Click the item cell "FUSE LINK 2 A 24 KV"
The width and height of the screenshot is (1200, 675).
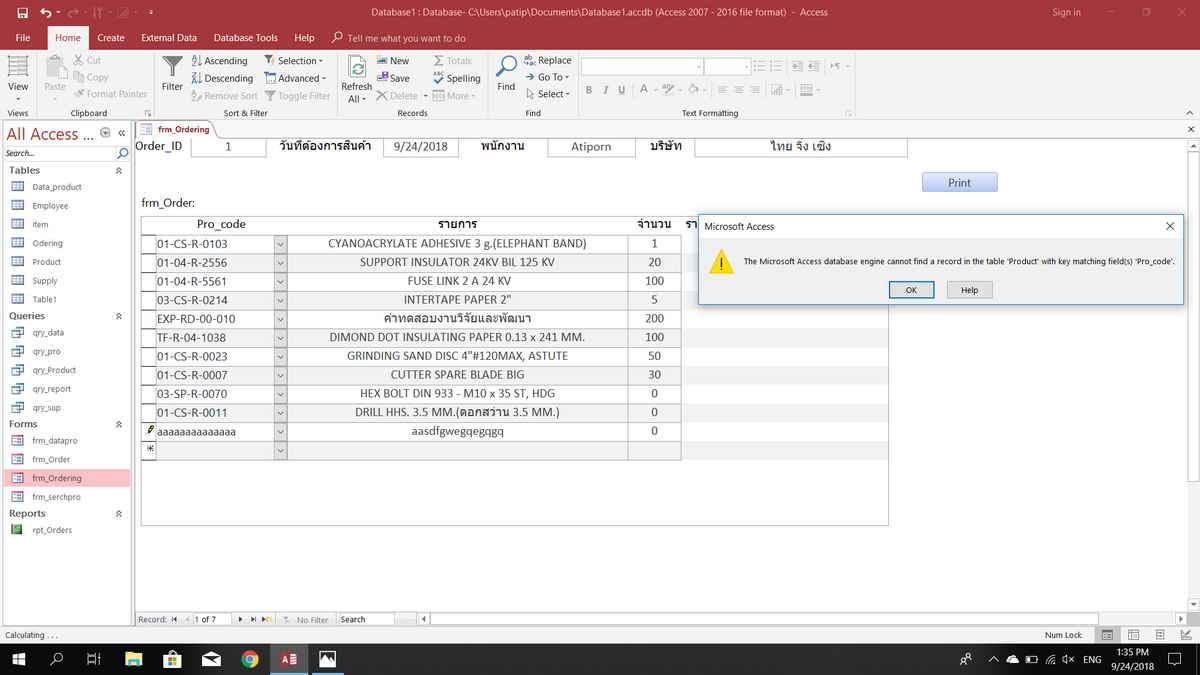[457, 282]
